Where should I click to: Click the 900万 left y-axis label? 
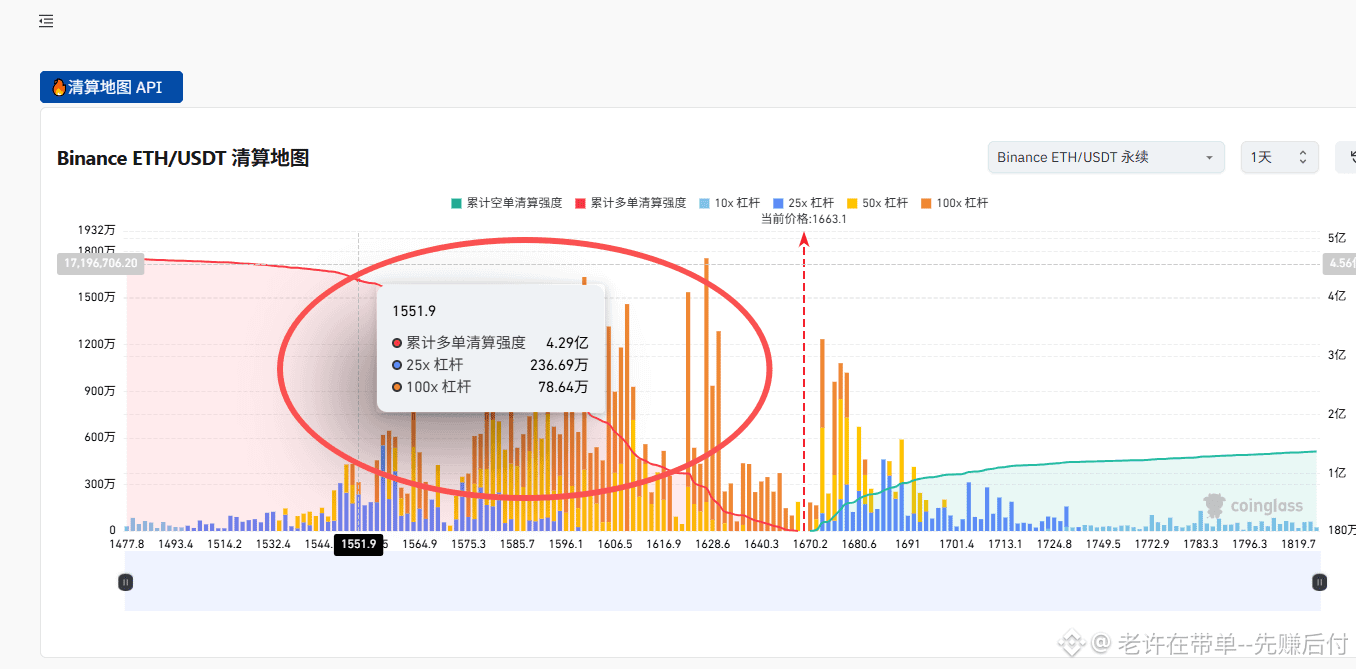coord(100,391)
